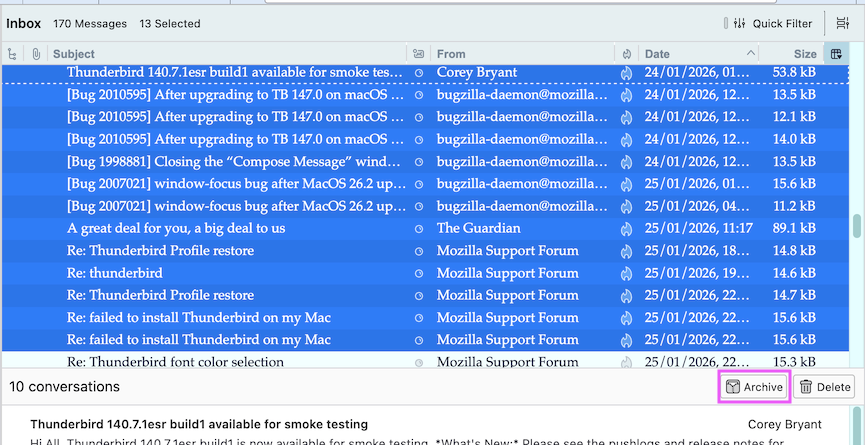Toggle read status of The Guardian message
The image size is (865, 445).
[418, 228]
